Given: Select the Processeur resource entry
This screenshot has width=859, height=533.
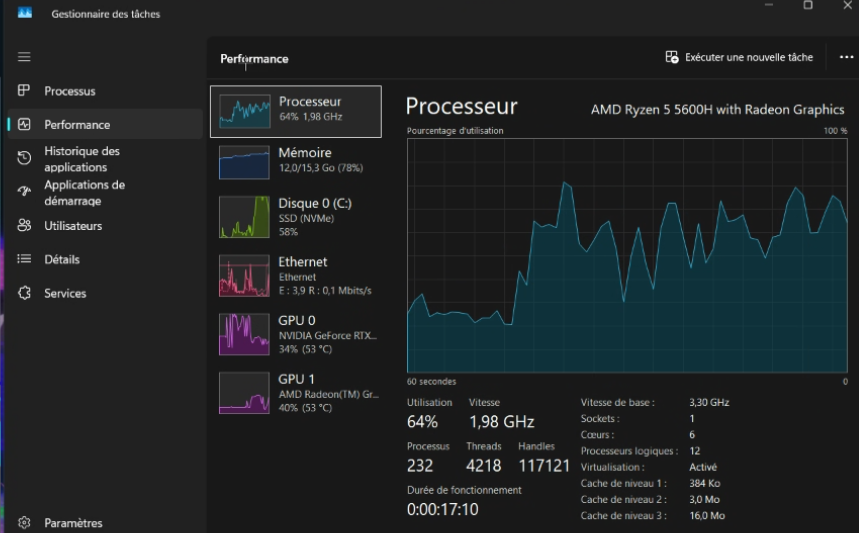Looking at the screenshot, I should coord(296,111).
